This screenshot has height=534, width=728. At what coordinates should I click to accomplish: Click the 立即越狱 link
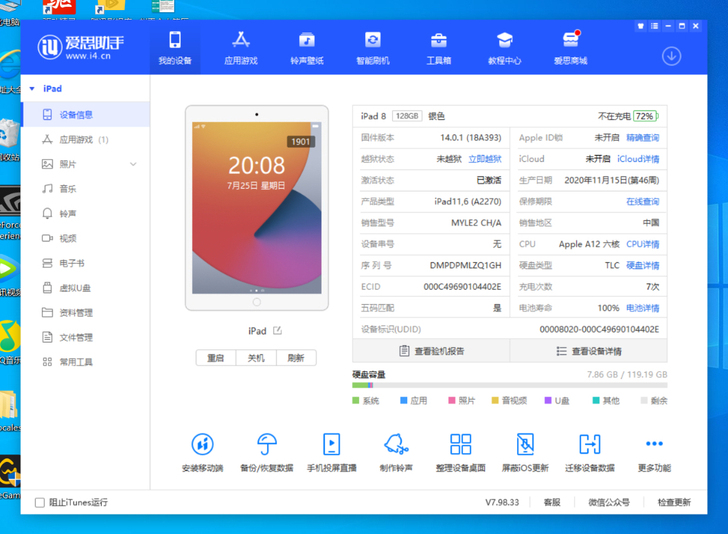tap(485, 159)
